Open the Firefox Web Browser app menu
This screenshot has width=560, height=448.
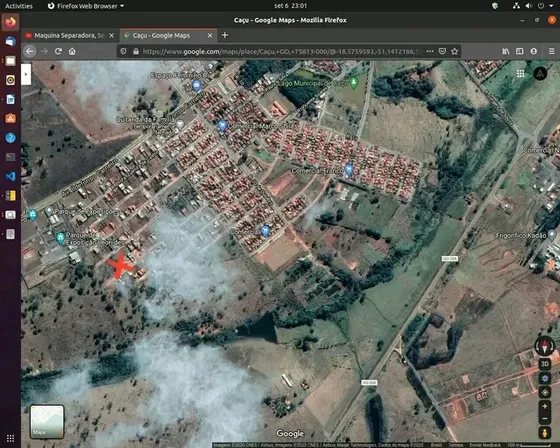pos(86,6)
